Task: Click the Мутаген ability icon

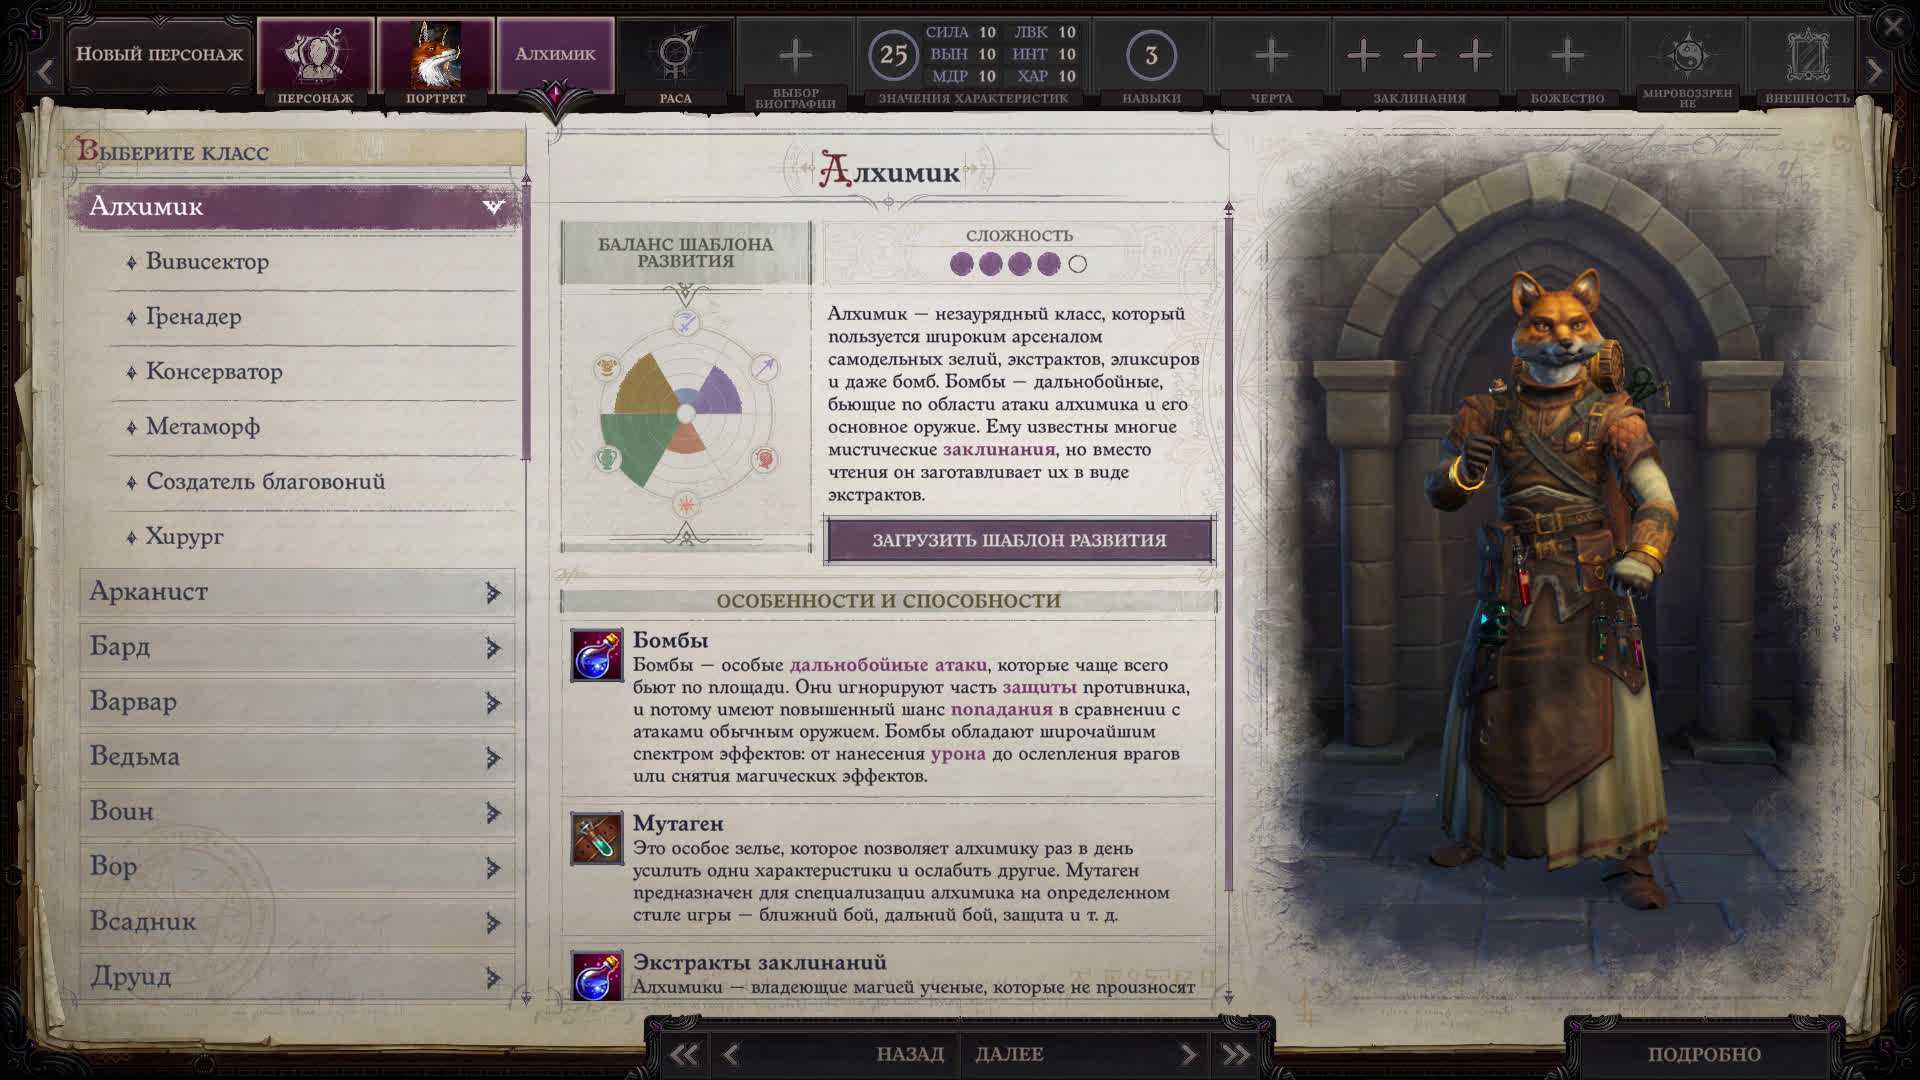Action: point(597,838)
